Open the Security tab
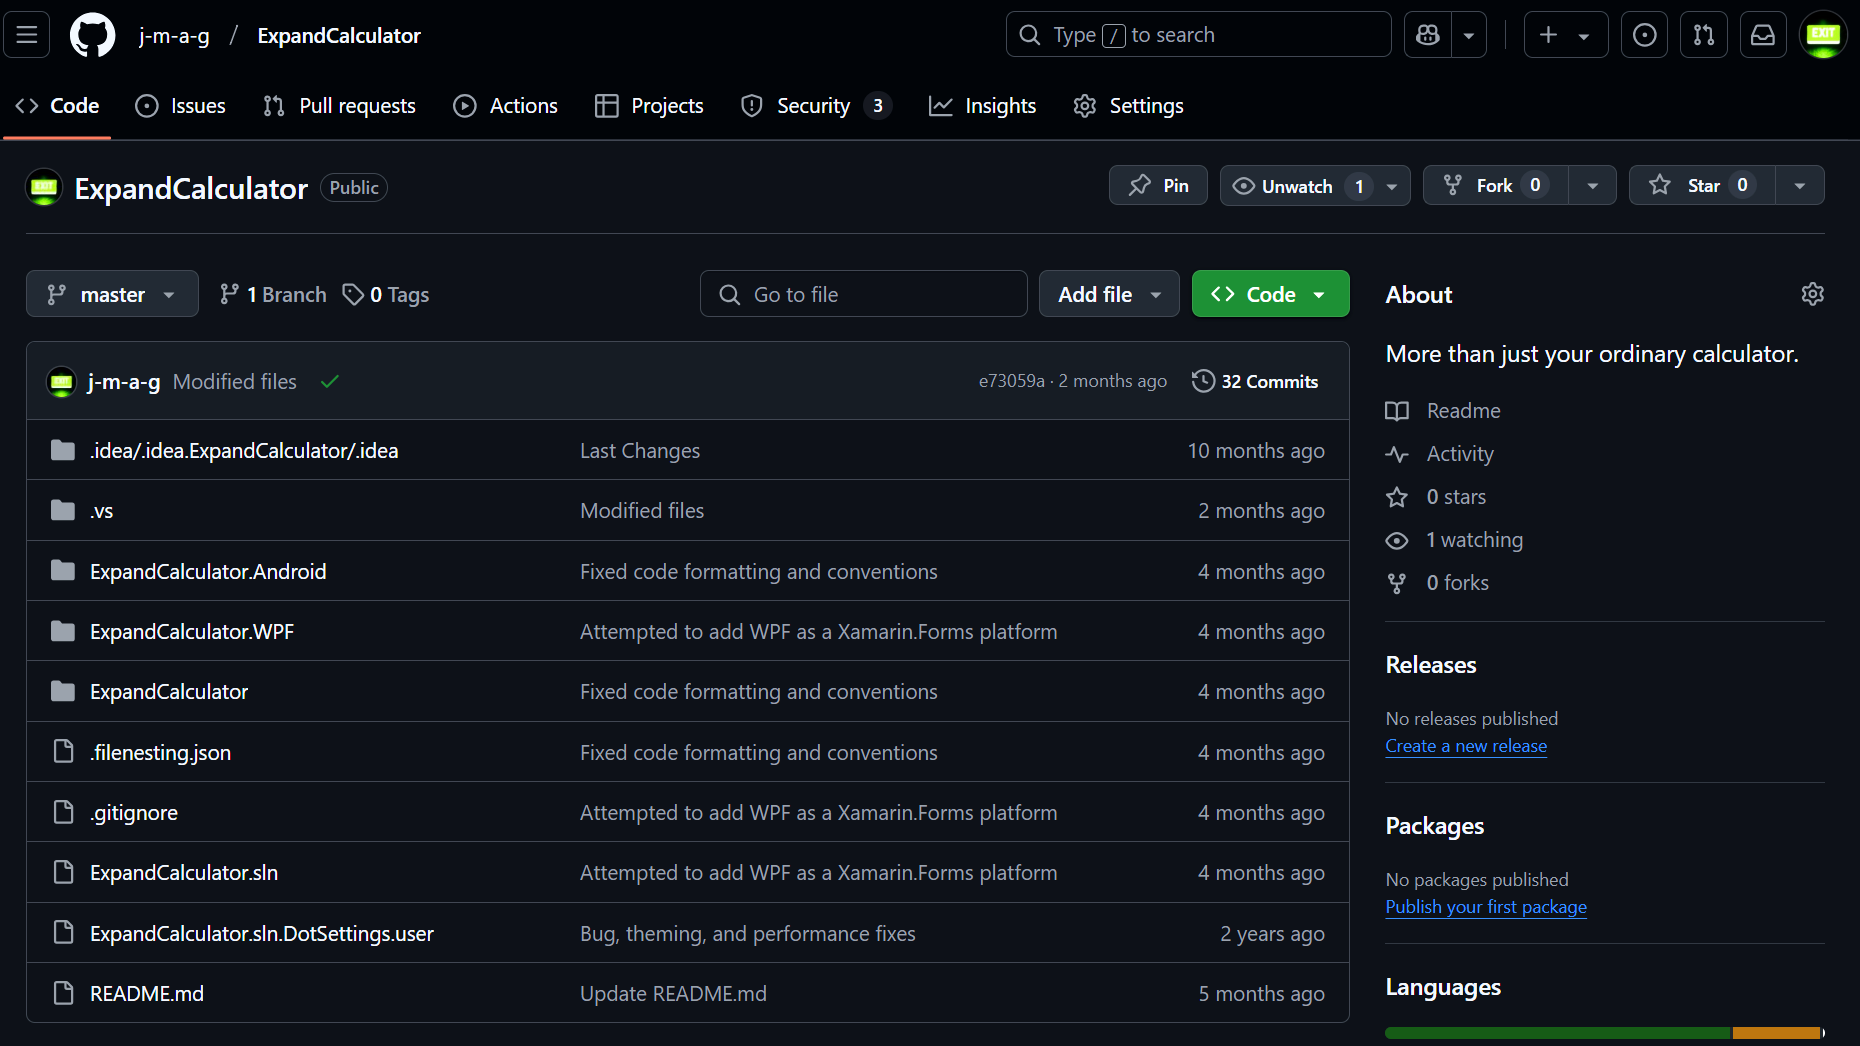The image size is (1860, 1046). pyautogui.click(x=816, y=106)
